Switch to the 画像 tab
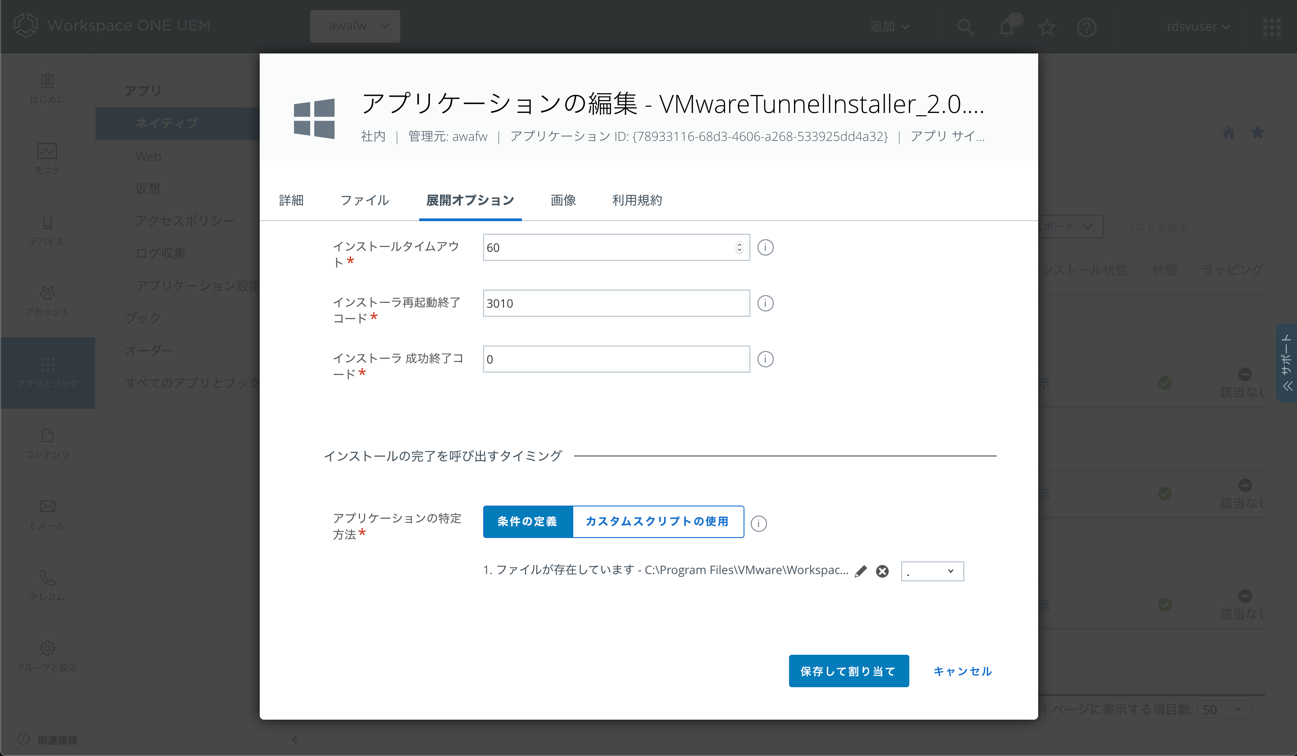Screen dimensions: 1297x756 (x=563, y=200)
